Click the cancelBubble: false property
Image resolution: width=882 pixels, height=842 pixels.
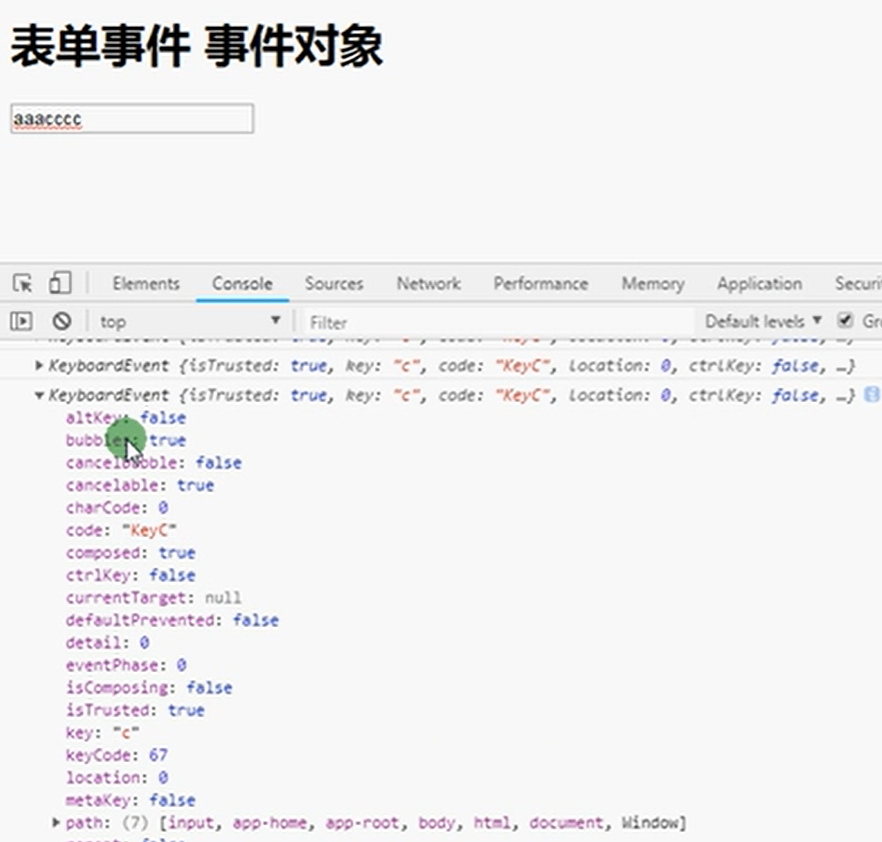pyautogui.click(x=154, y=462)
